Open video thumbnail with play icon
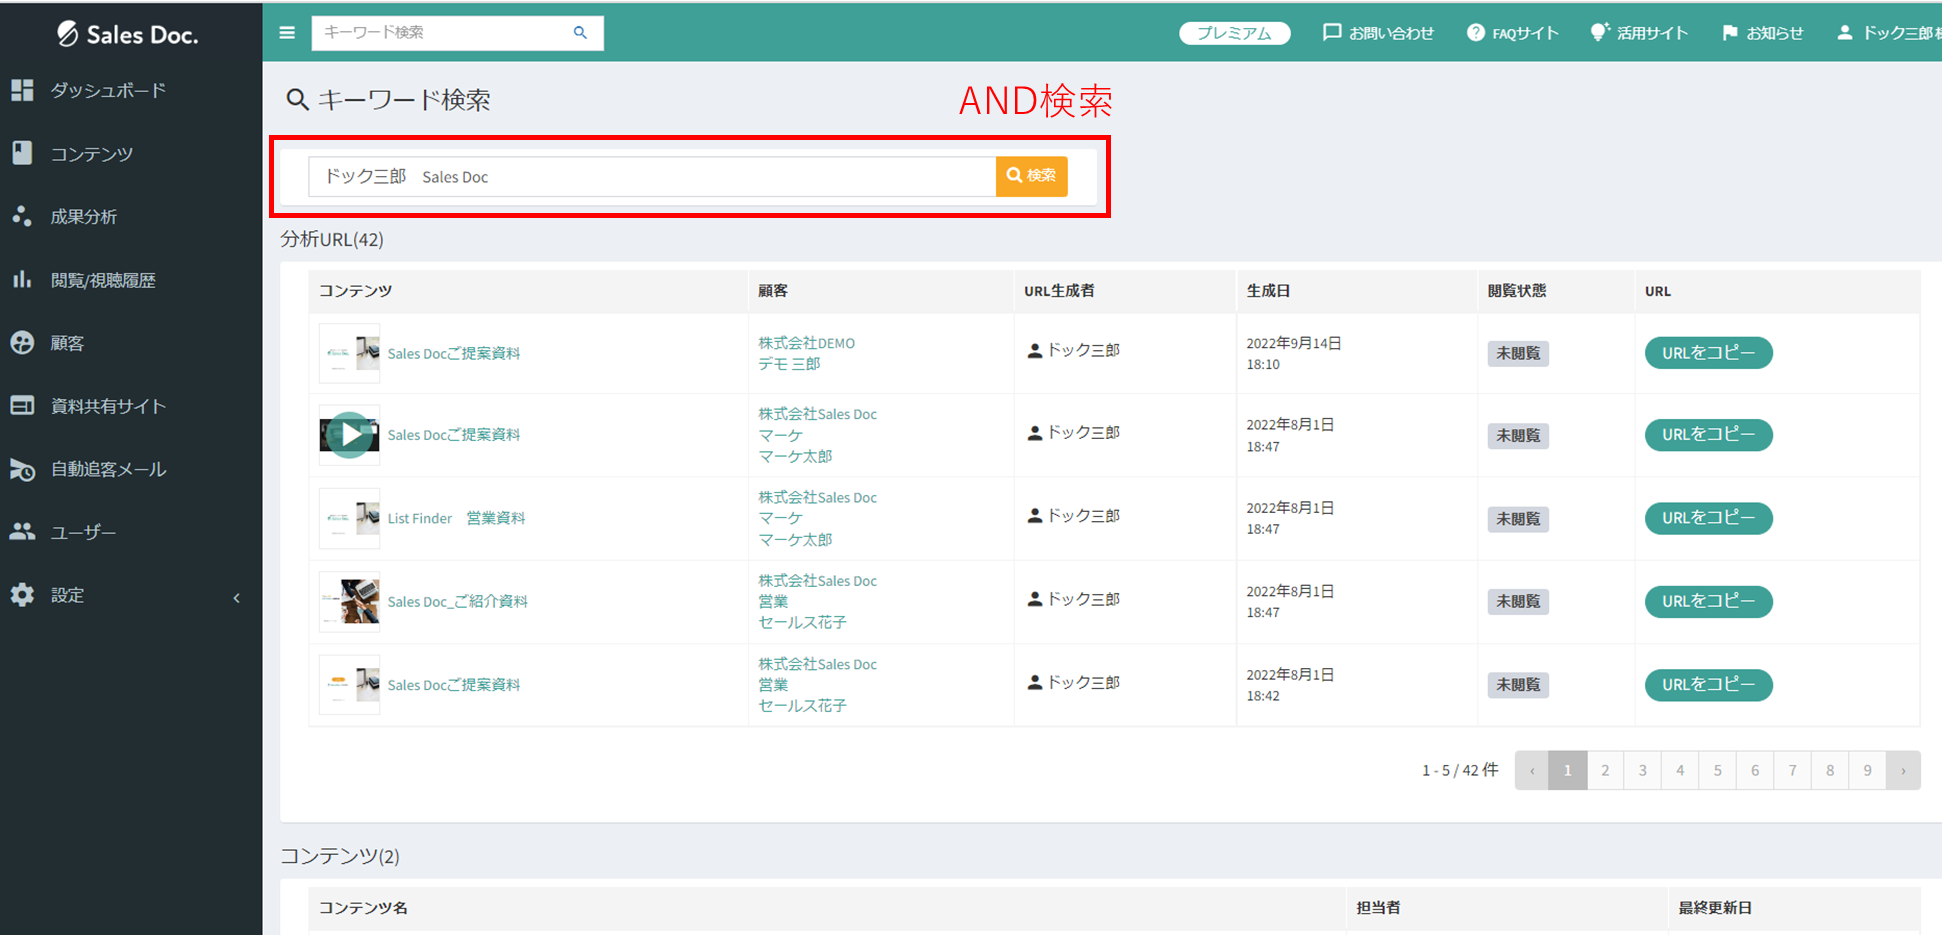 tap(349, 435)
